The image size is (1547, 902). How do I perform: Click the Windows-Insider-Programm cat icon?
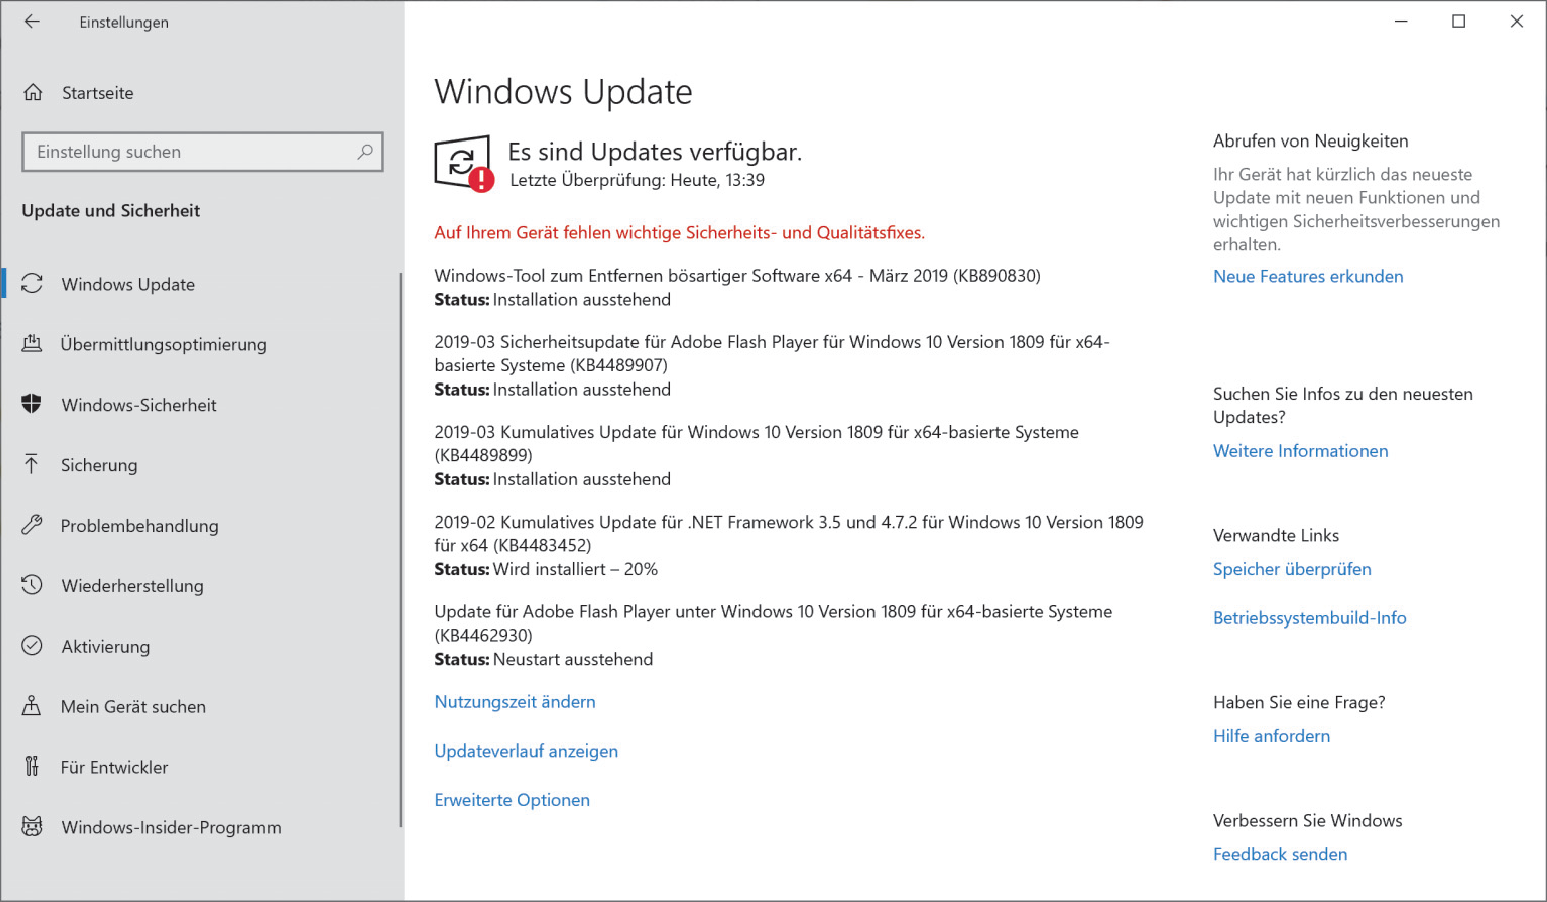pyautogui.click(x=32, y=827)
